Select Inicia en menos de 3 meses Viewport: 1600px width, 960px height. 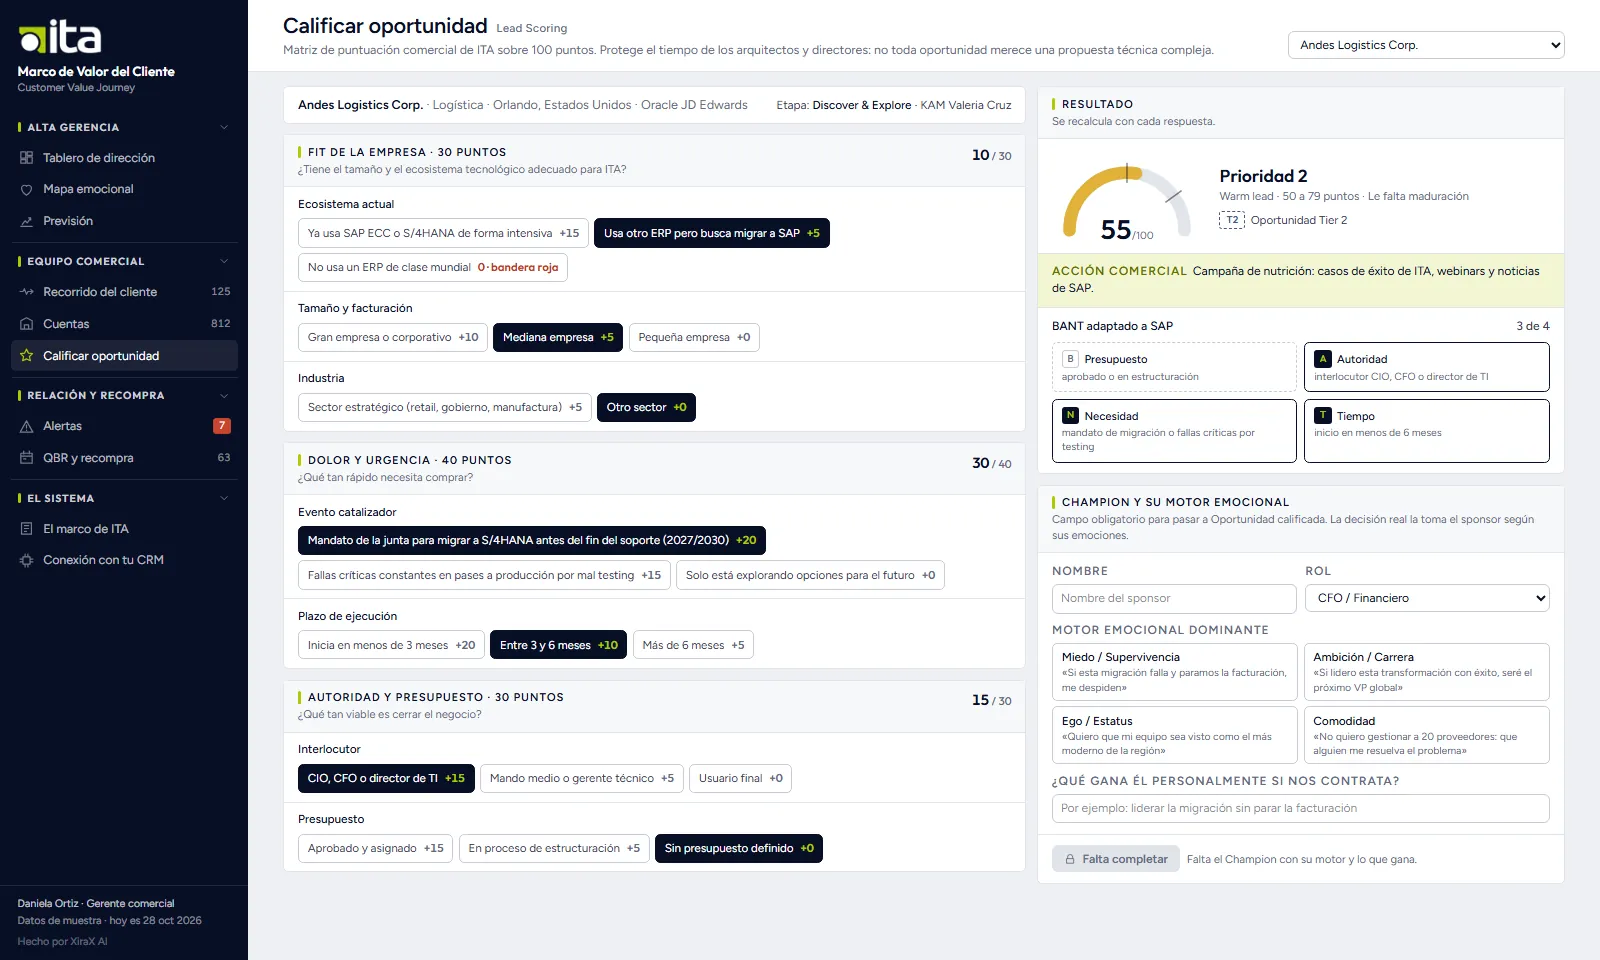391,645
